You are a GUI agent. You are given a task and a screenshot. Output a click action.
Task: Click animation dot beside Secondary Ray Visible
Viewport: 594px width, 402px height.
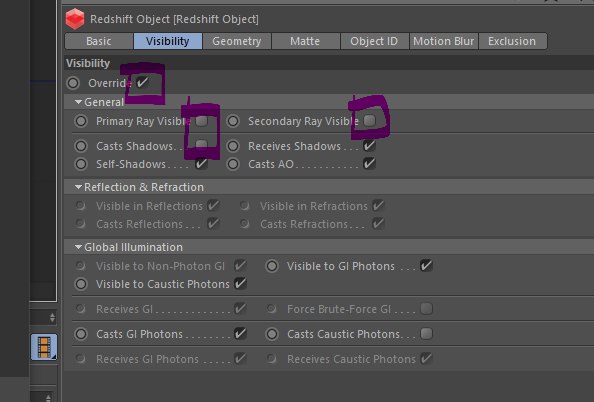pyautogui.click(x=233, y=121)
